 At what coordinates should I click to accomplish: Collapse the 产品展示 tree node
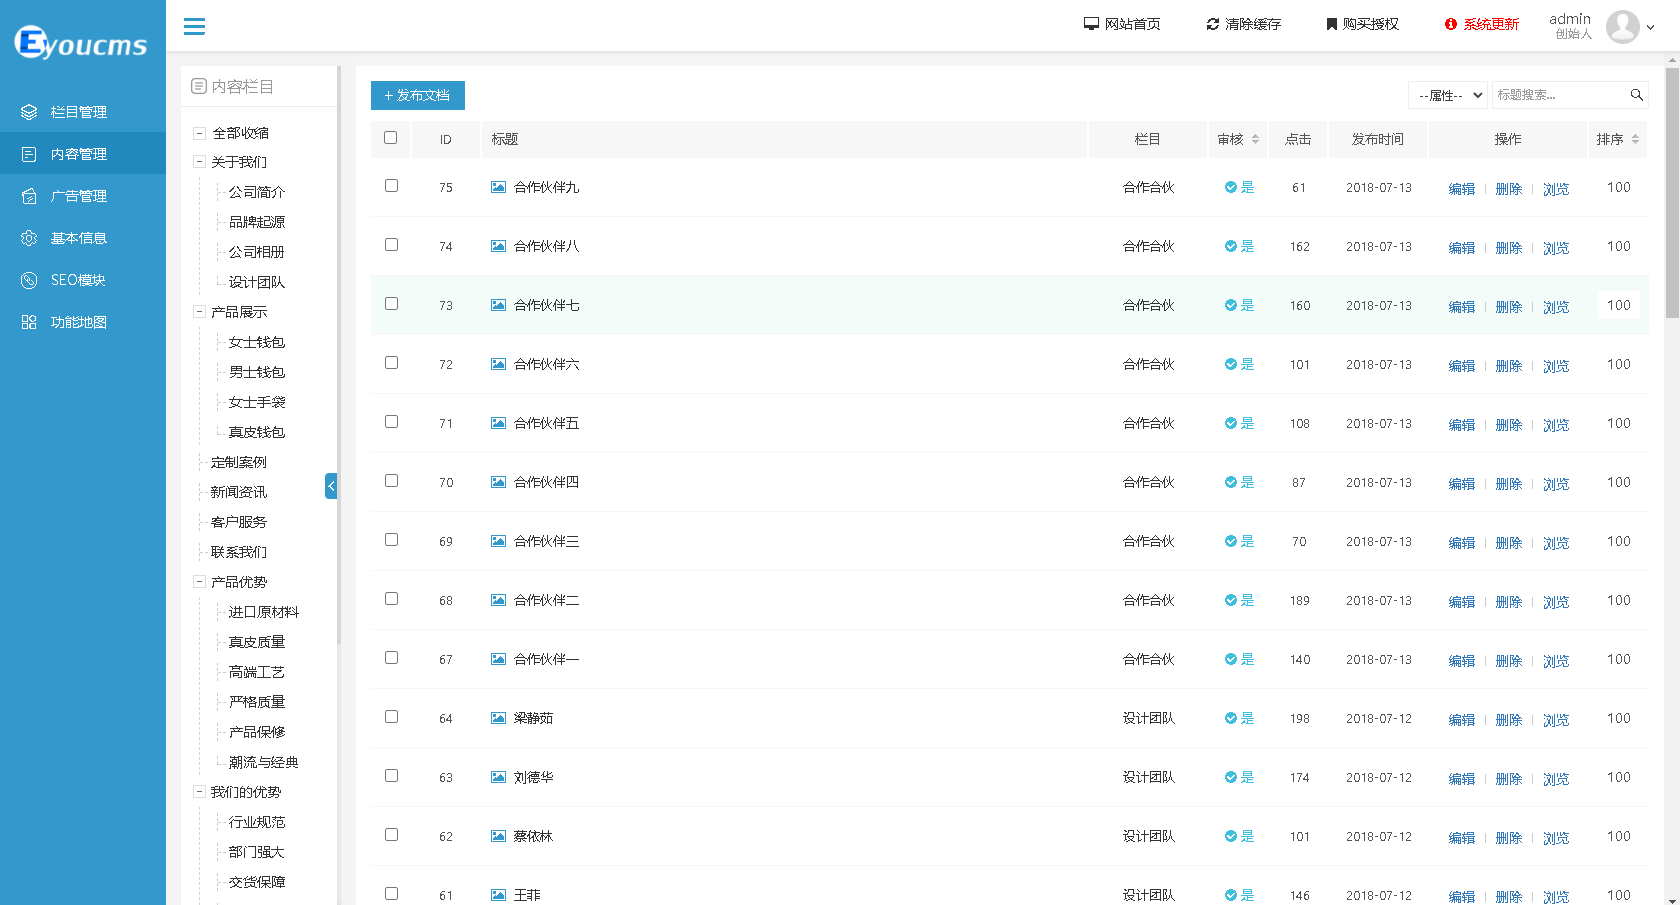[199, 312]
